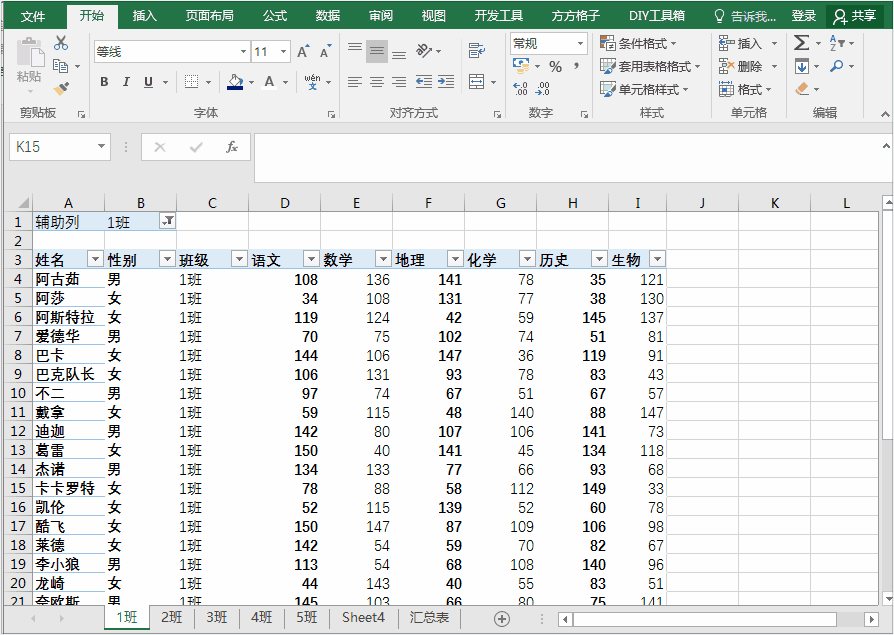Click the text orientation icon
Screen dimensions: 894x635
[424, 51]
